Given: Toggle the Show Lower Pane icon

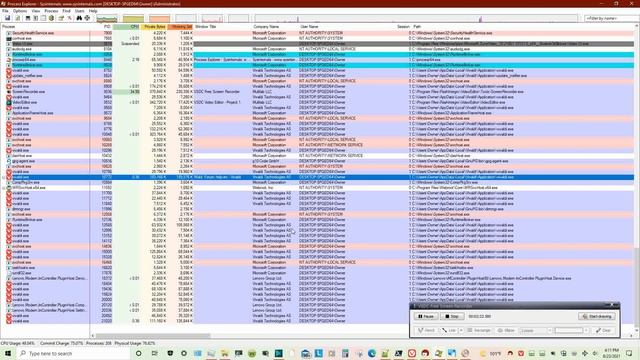Looking at the screenshot, I should click(43, 18).
